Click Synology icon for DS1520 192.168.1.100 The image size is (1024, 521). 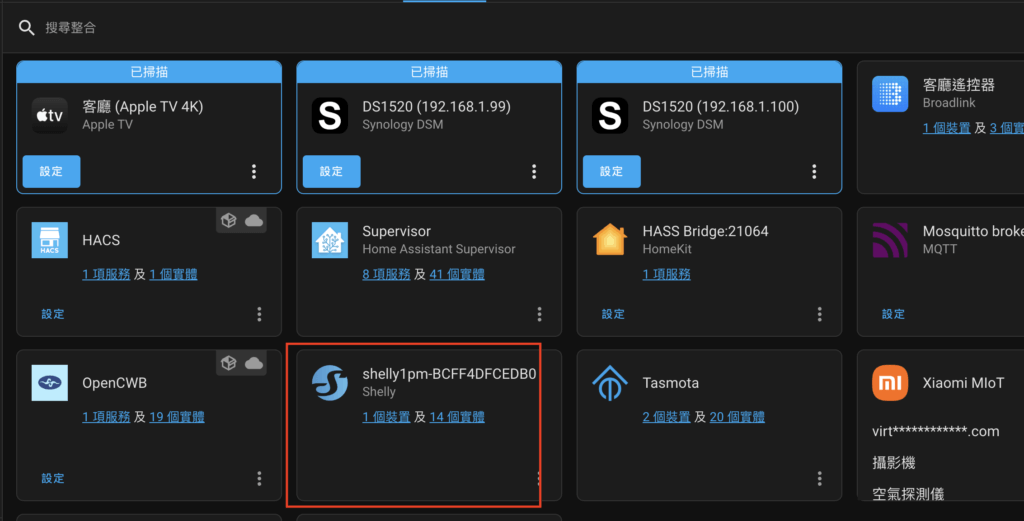tap(610, 116)
